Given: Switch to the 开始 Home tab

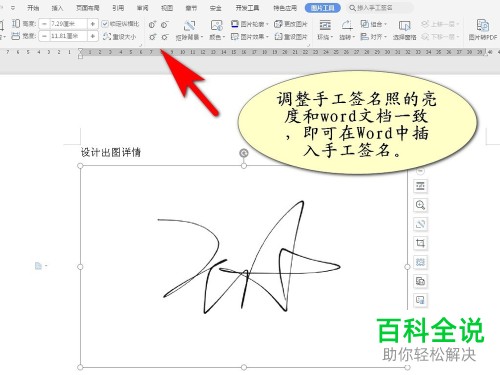Looking at the screenshot, I should click(33, 8).
